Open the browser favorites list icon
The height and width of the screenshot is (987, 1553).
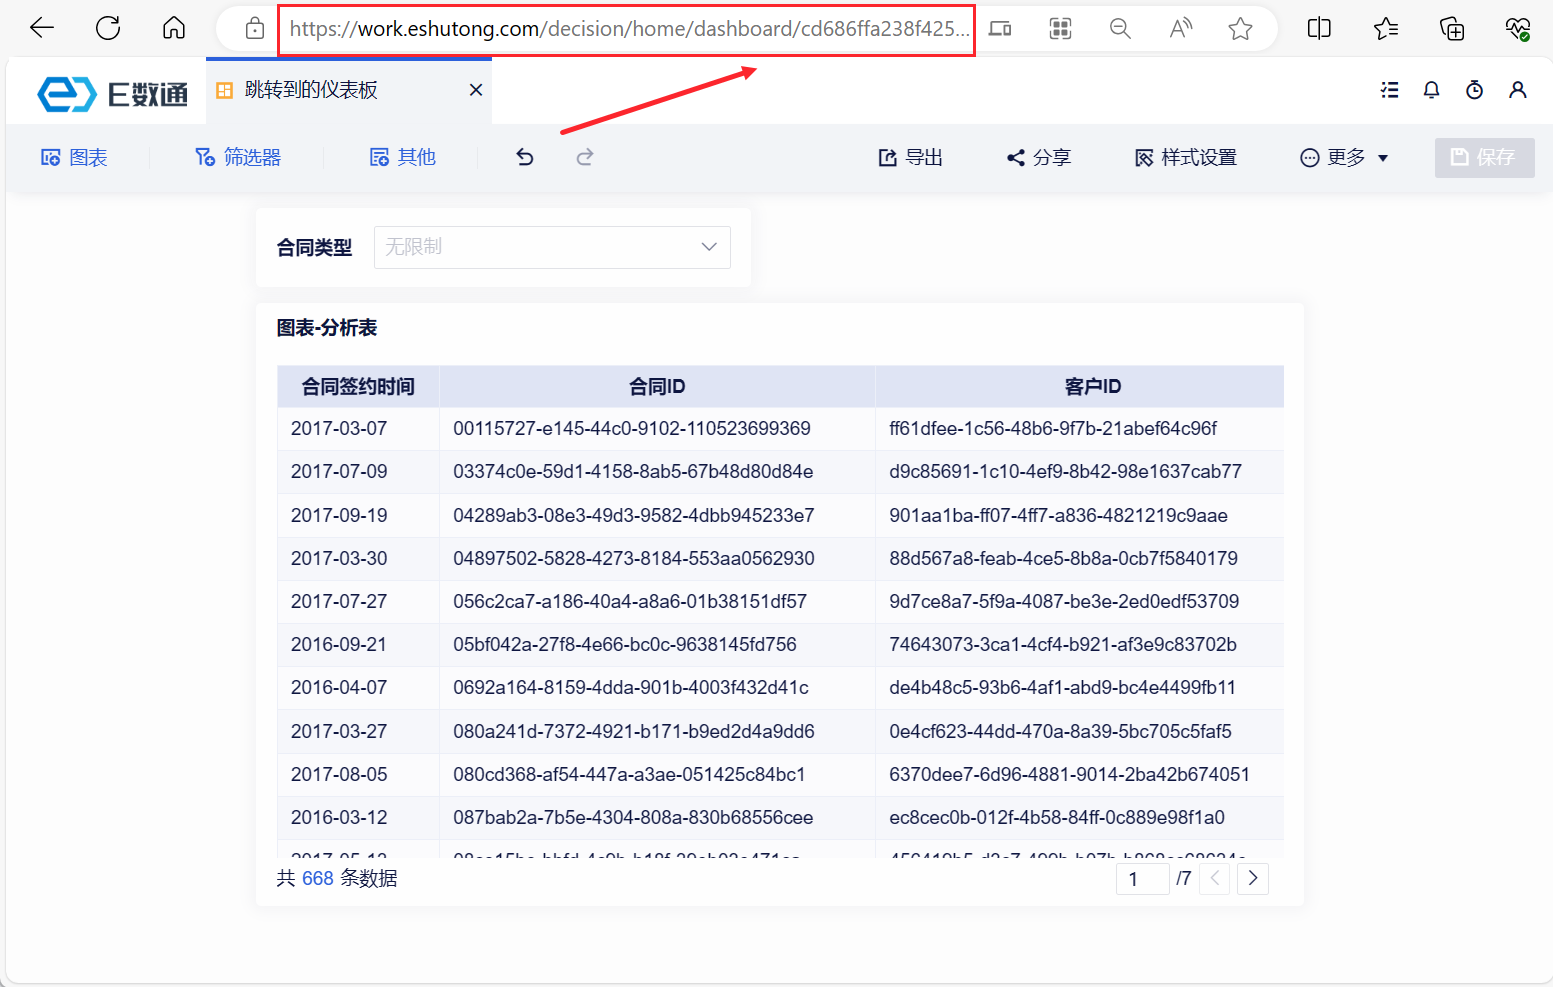point(1386,29)
